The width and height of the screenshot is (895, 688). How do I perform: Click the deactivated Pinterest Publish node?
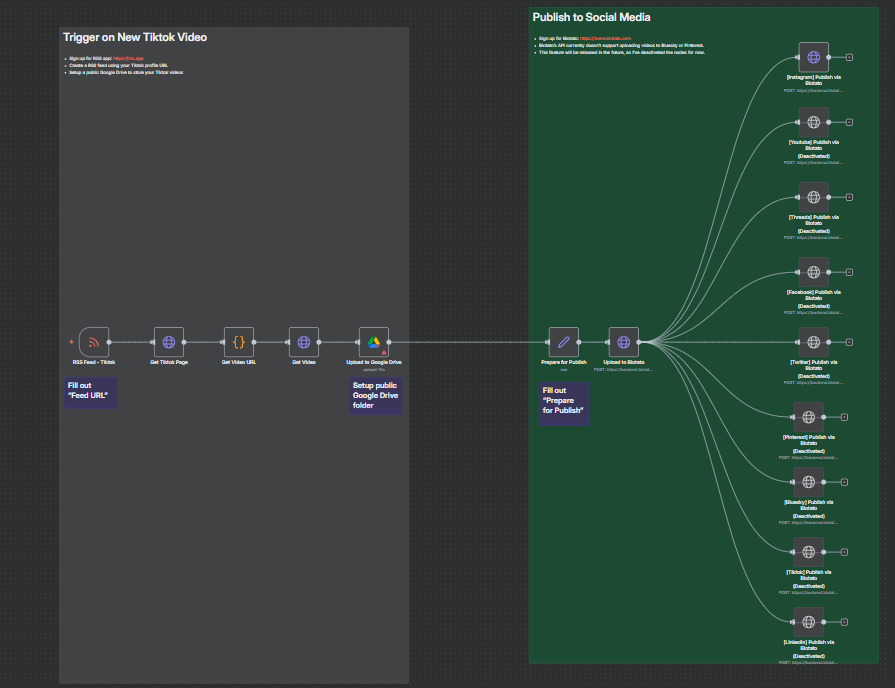pos(809,417)
